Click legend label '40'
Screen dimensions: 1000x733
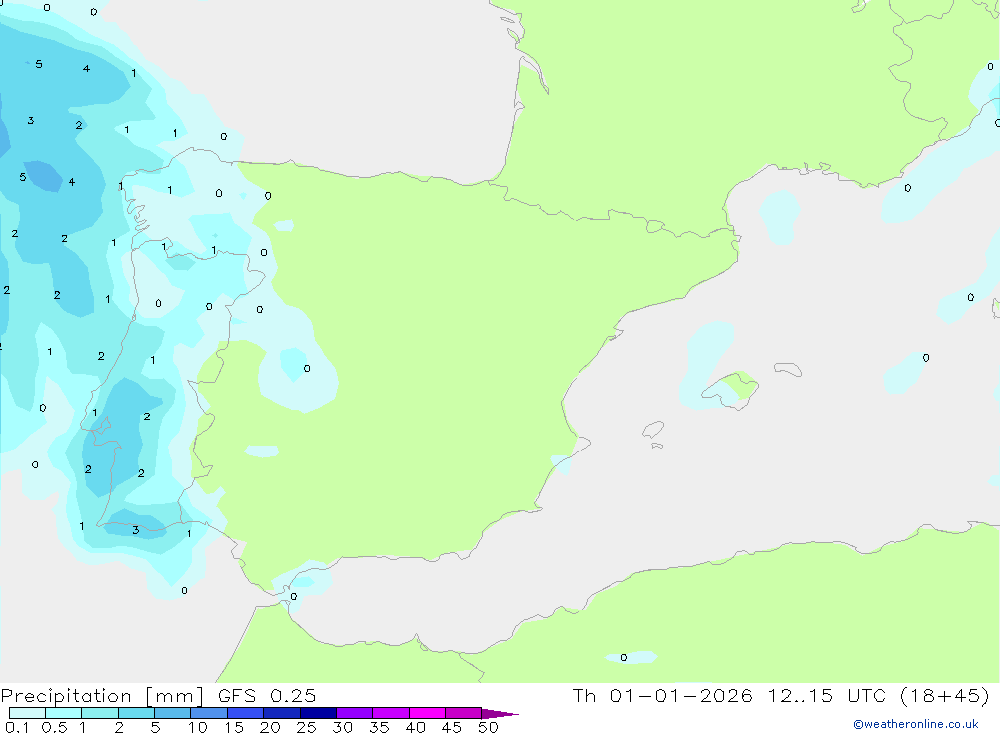[415, 727]
